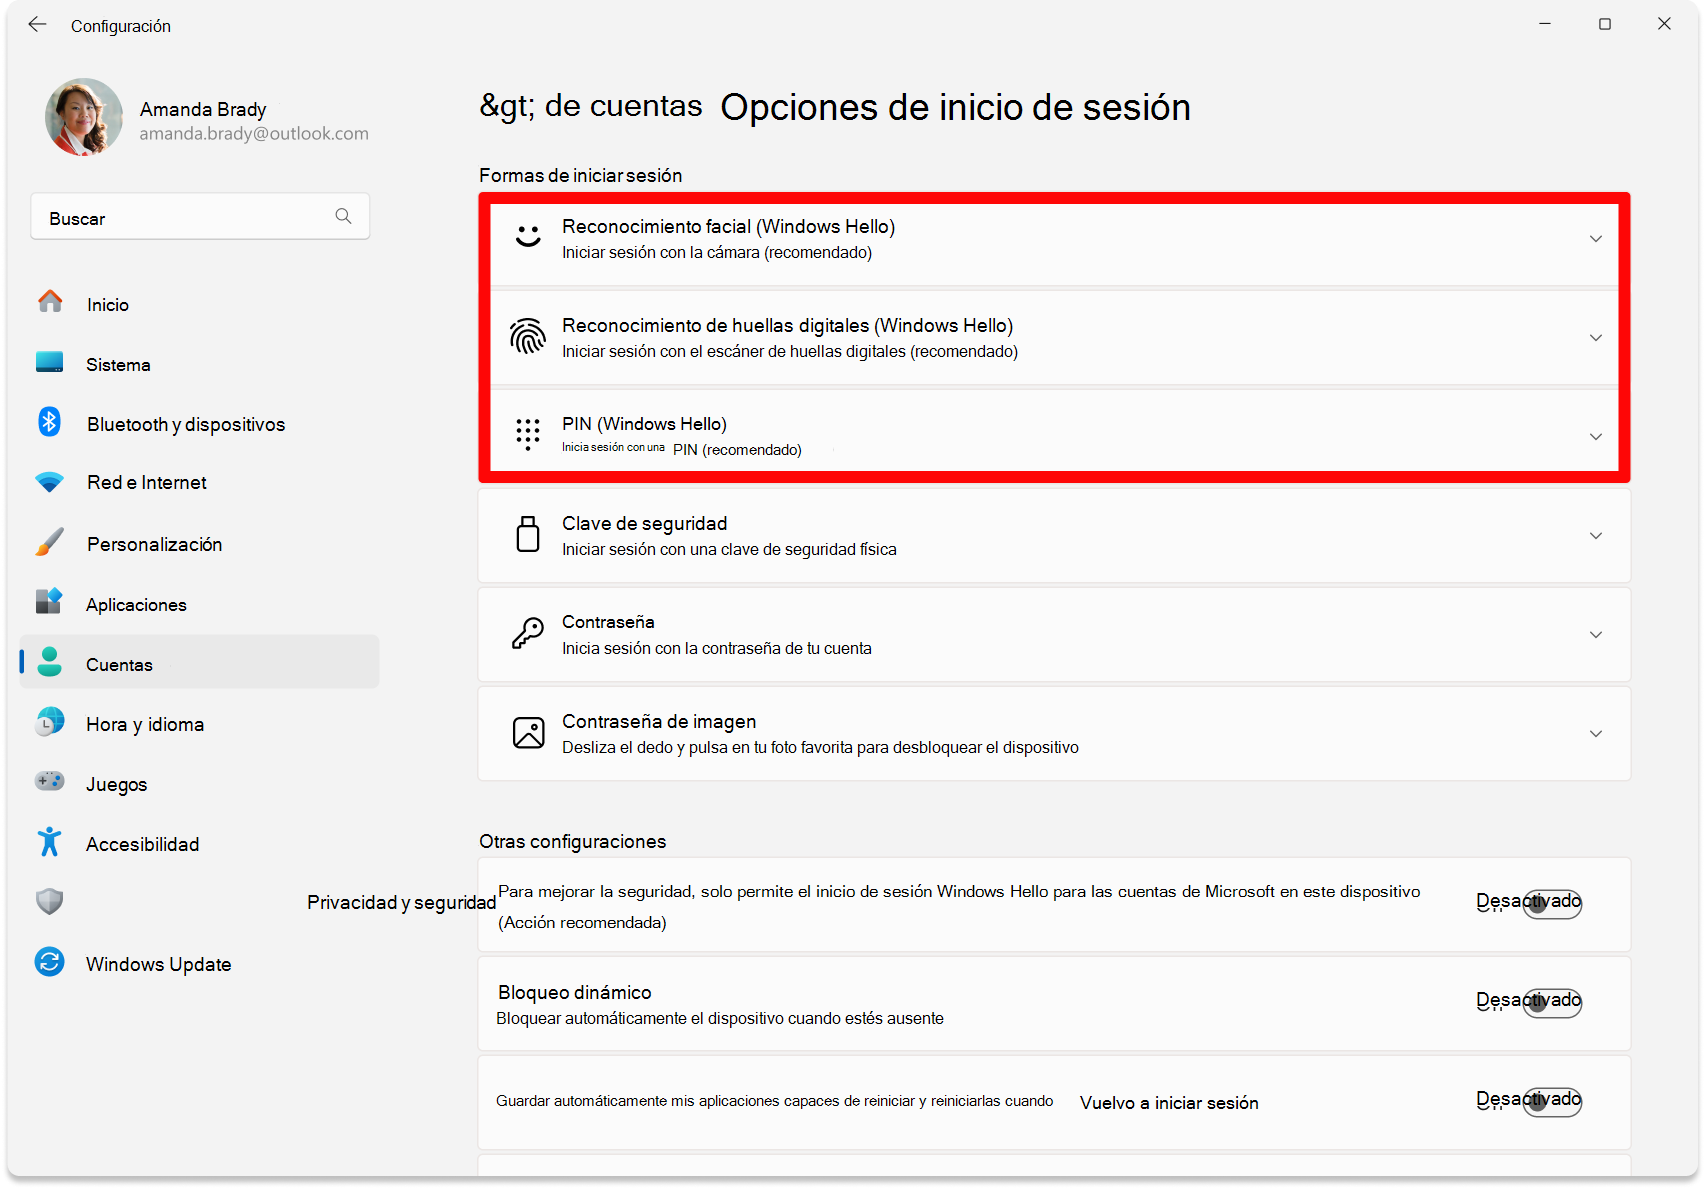This screenshot has width=1704, height=1188.
Task: Open Bluetooth y dispositivos settings
Action: (x=185, y=423)
